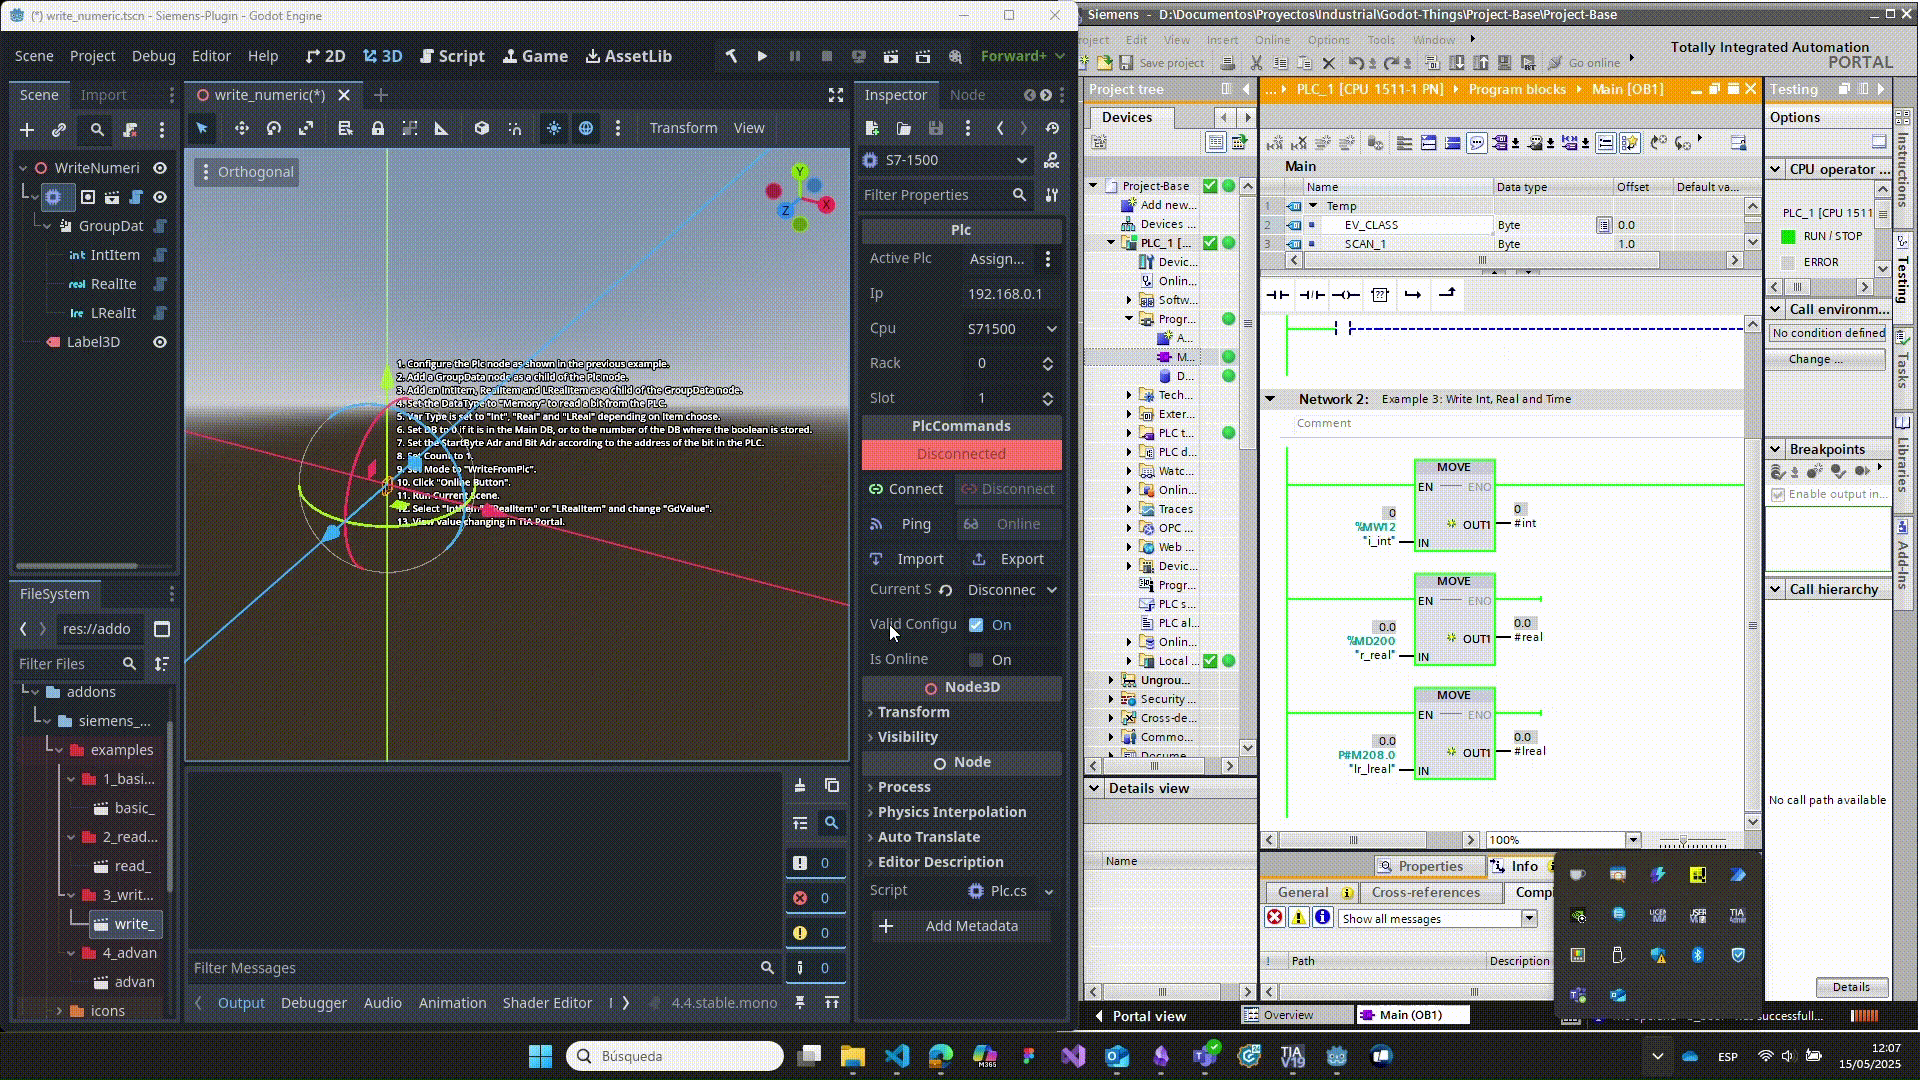Toggle the Valid Configuration checkbox
1920x1080 pixels.
point(976,625)
